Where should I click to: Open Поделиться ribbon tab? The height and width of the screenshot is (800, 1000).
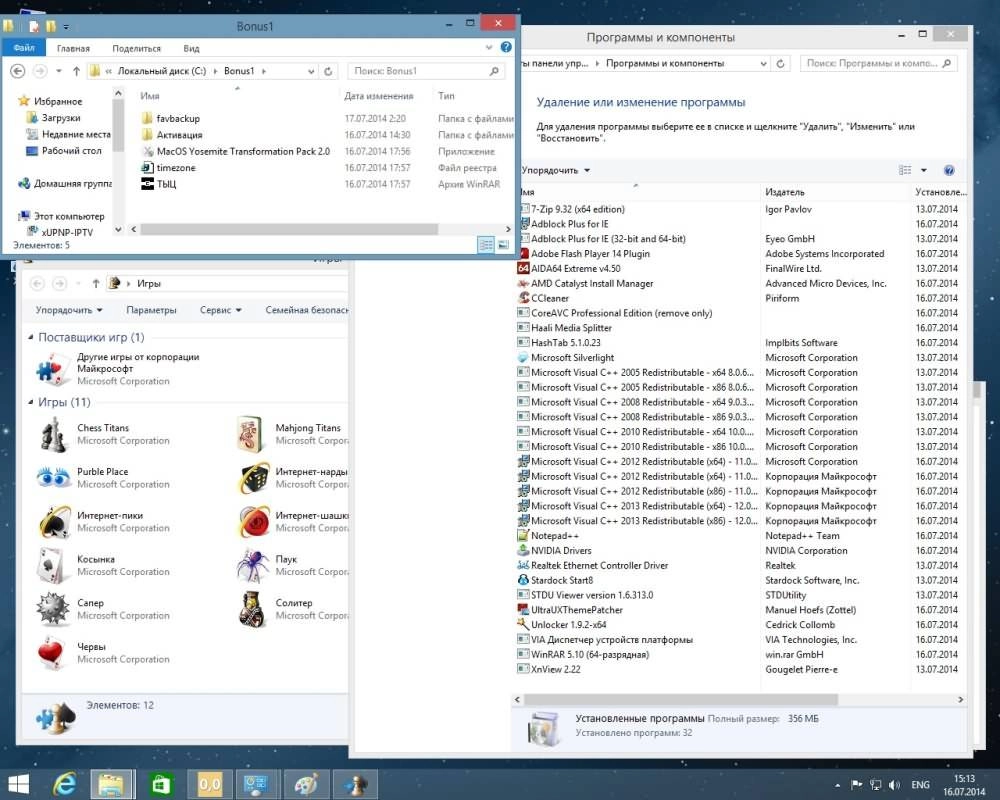click(136, 48)
